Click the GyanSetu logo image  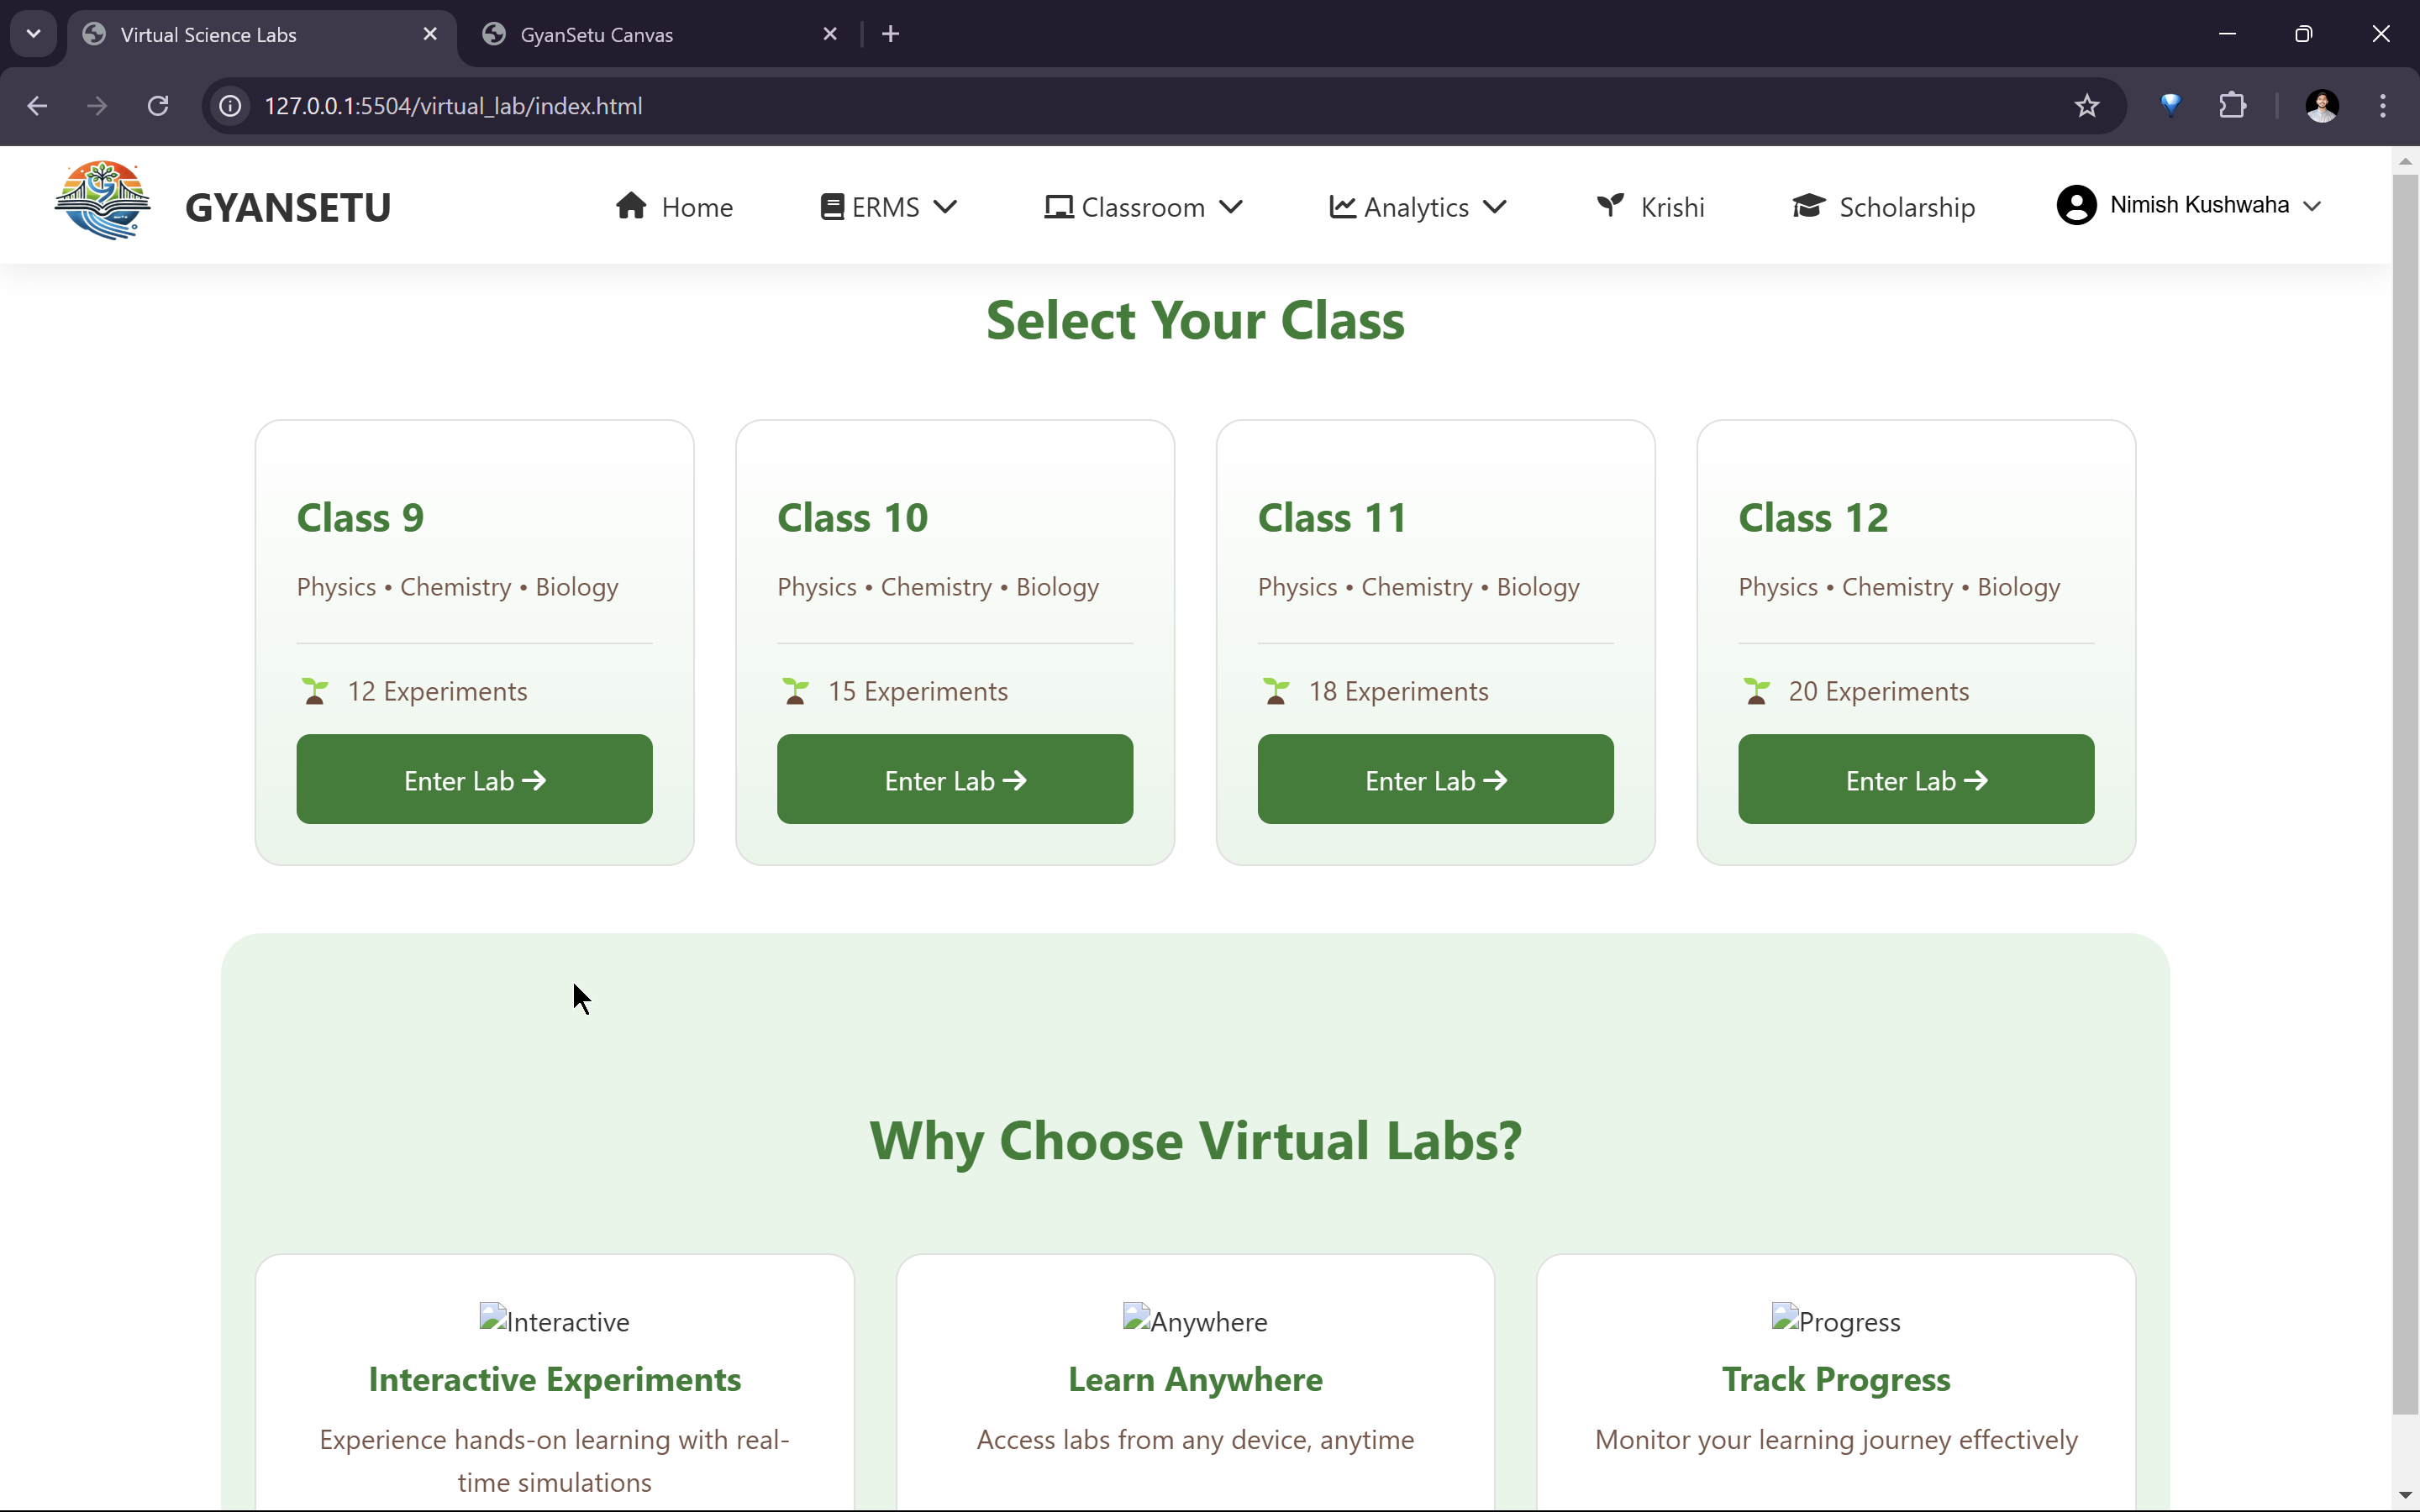tap(102, 201)
